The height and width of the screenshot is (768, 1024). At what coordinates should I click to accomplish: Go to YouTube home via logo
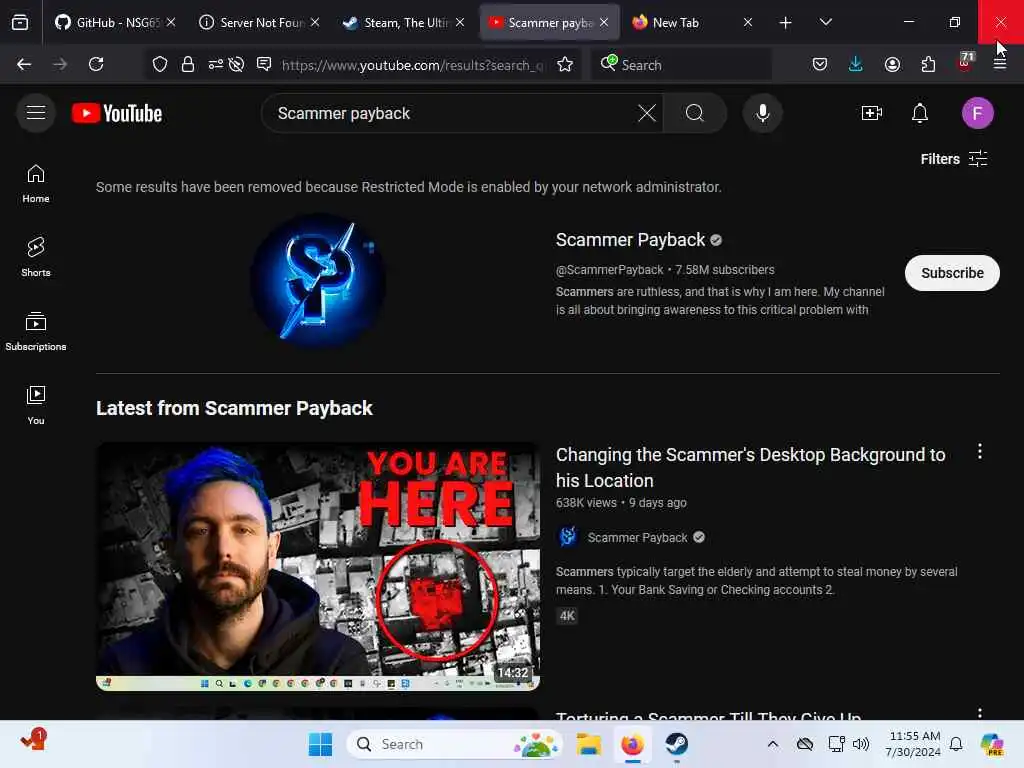tap(118, 113)
